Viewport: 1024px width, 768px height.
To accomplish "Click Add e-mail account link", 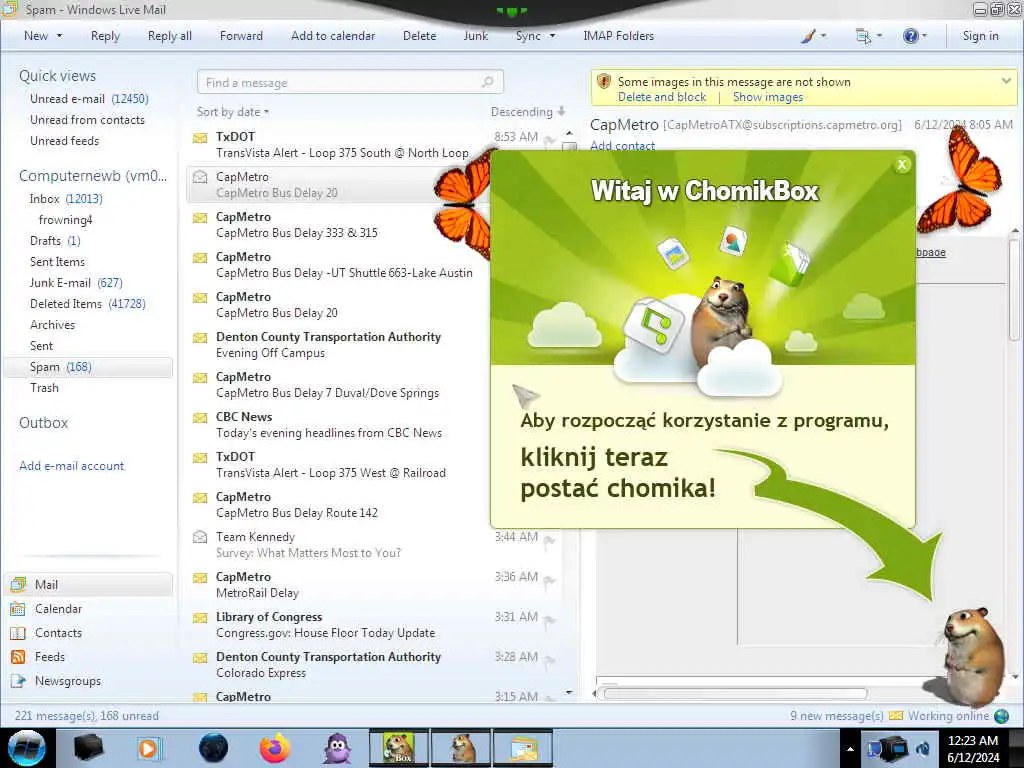I will click(x=71, y=466).
